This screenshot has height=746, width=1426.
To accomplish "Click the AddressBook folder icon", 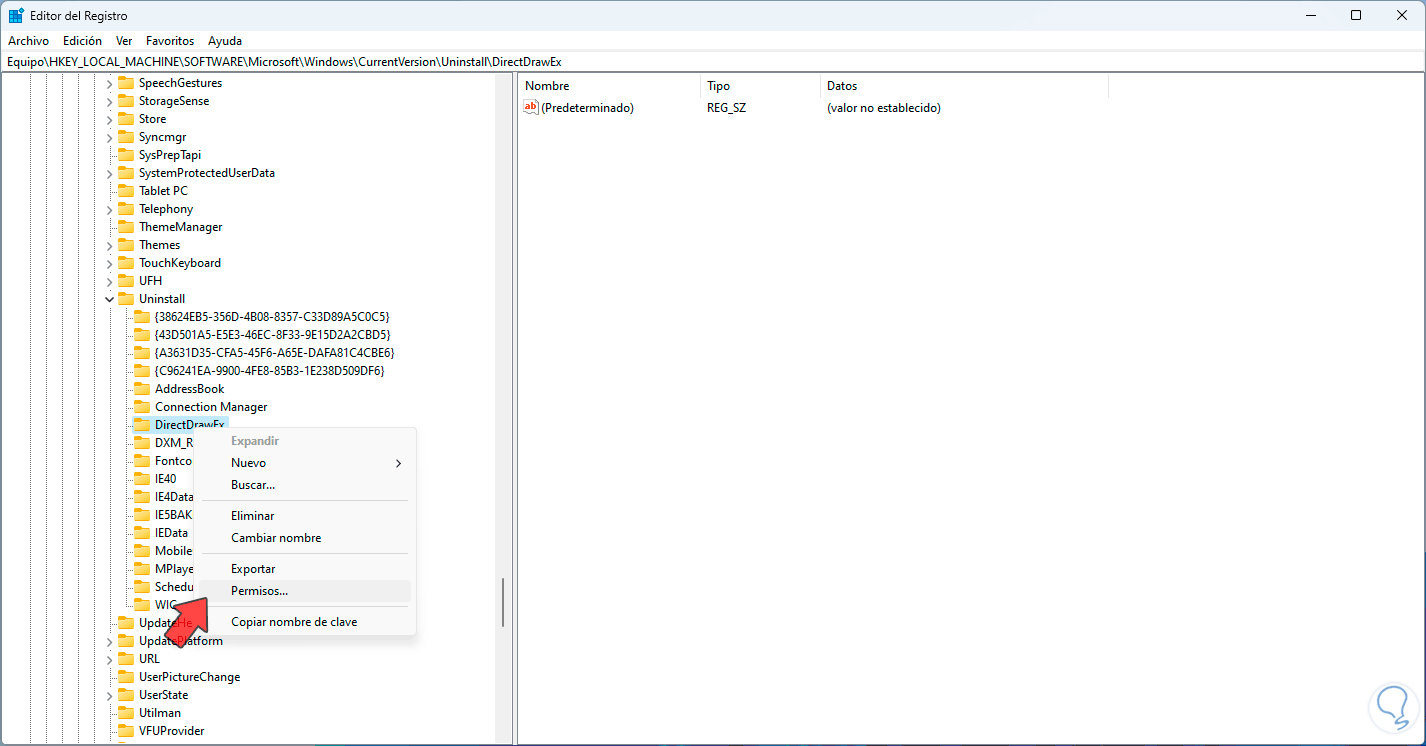I will click(142, 389).
